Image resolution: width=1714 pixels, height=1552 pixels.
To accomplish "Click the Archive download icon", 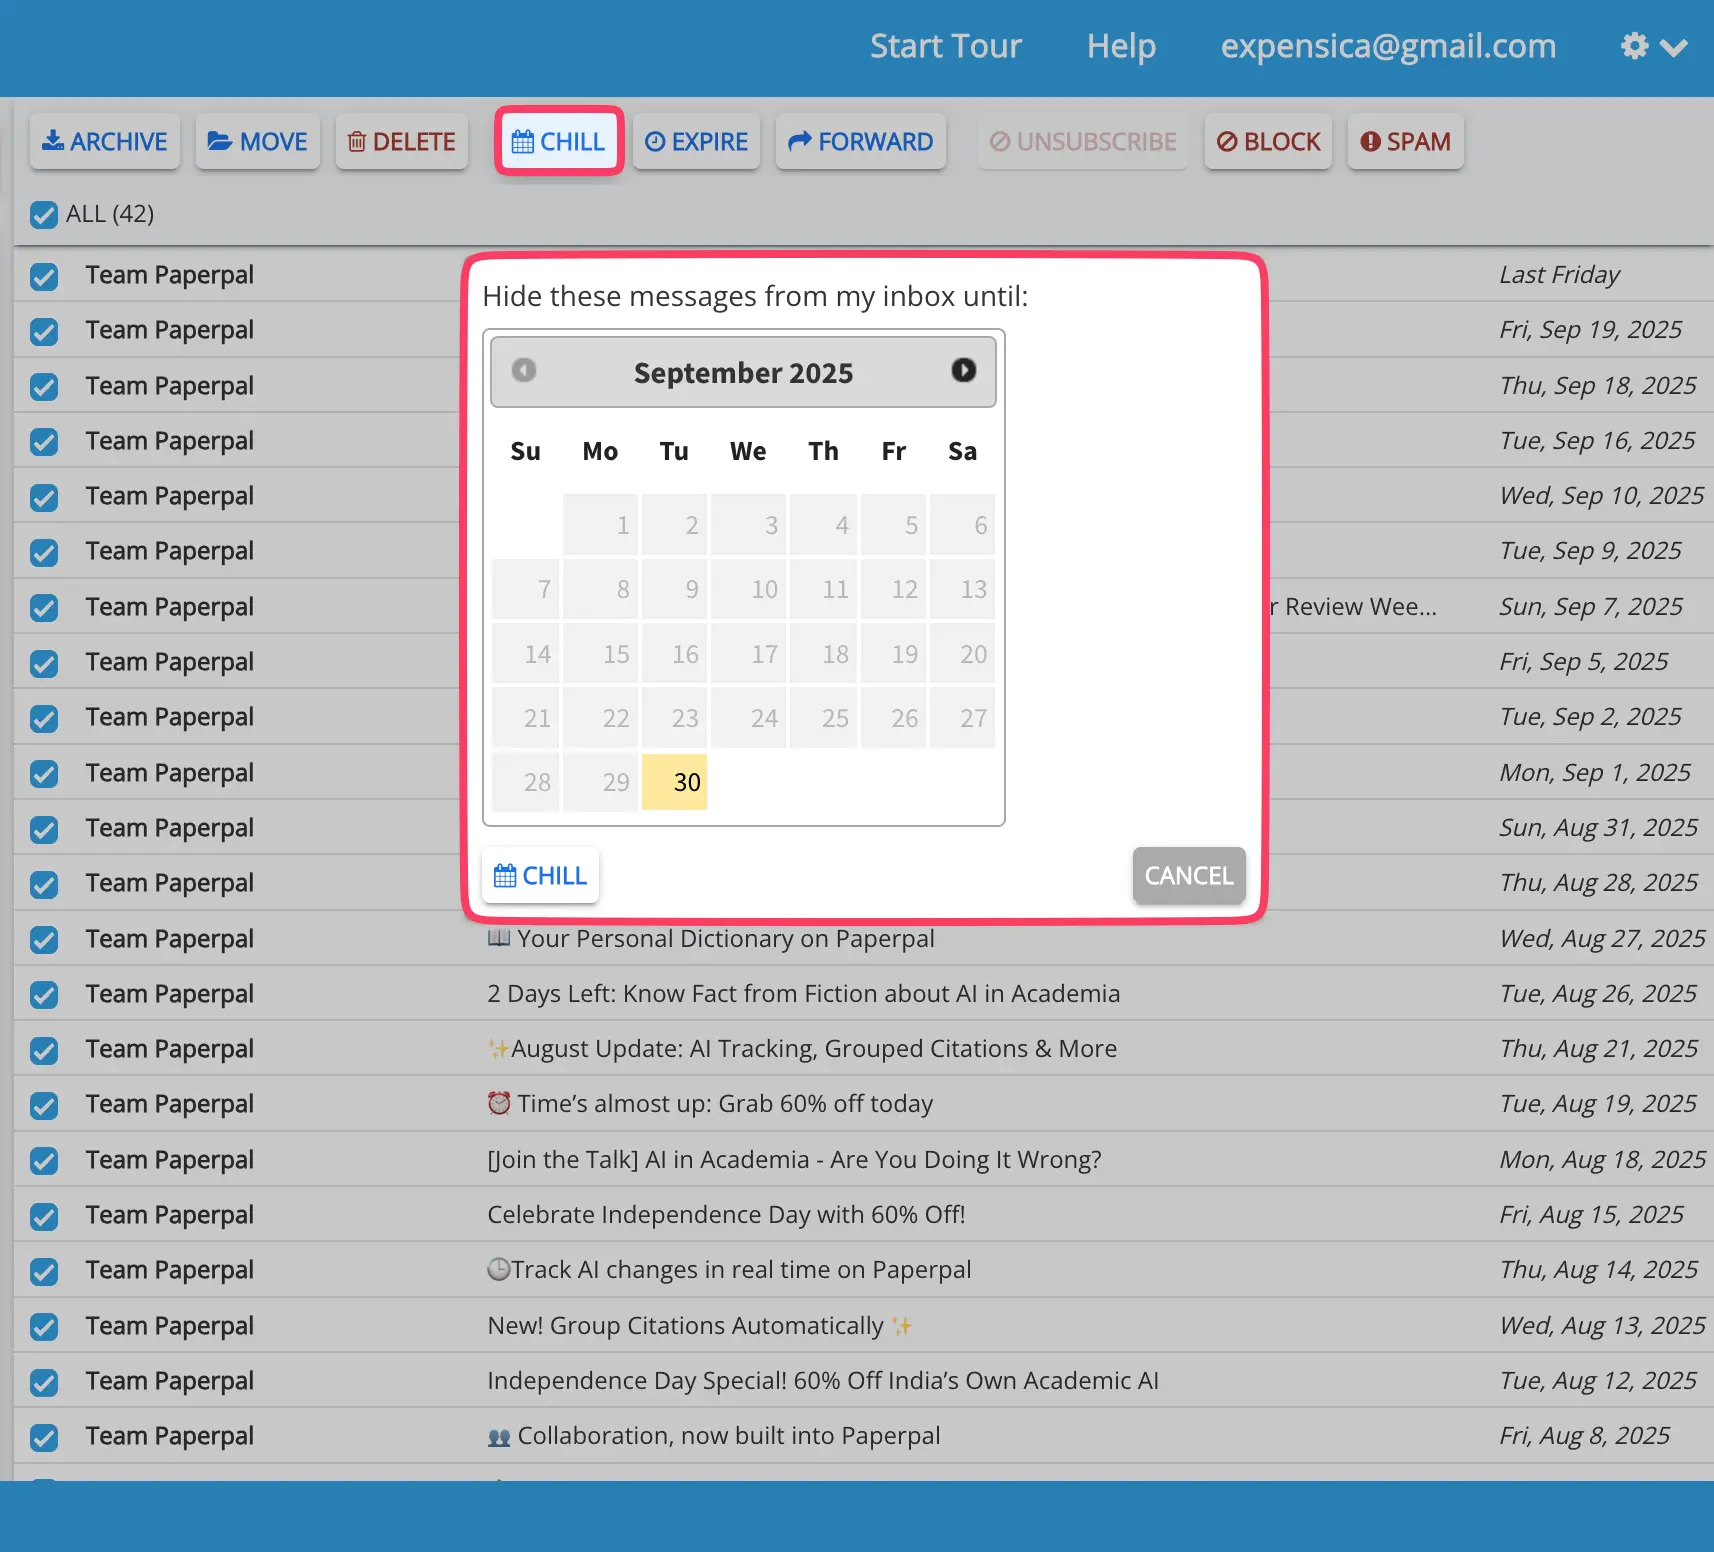I will (x=52, y=141).
